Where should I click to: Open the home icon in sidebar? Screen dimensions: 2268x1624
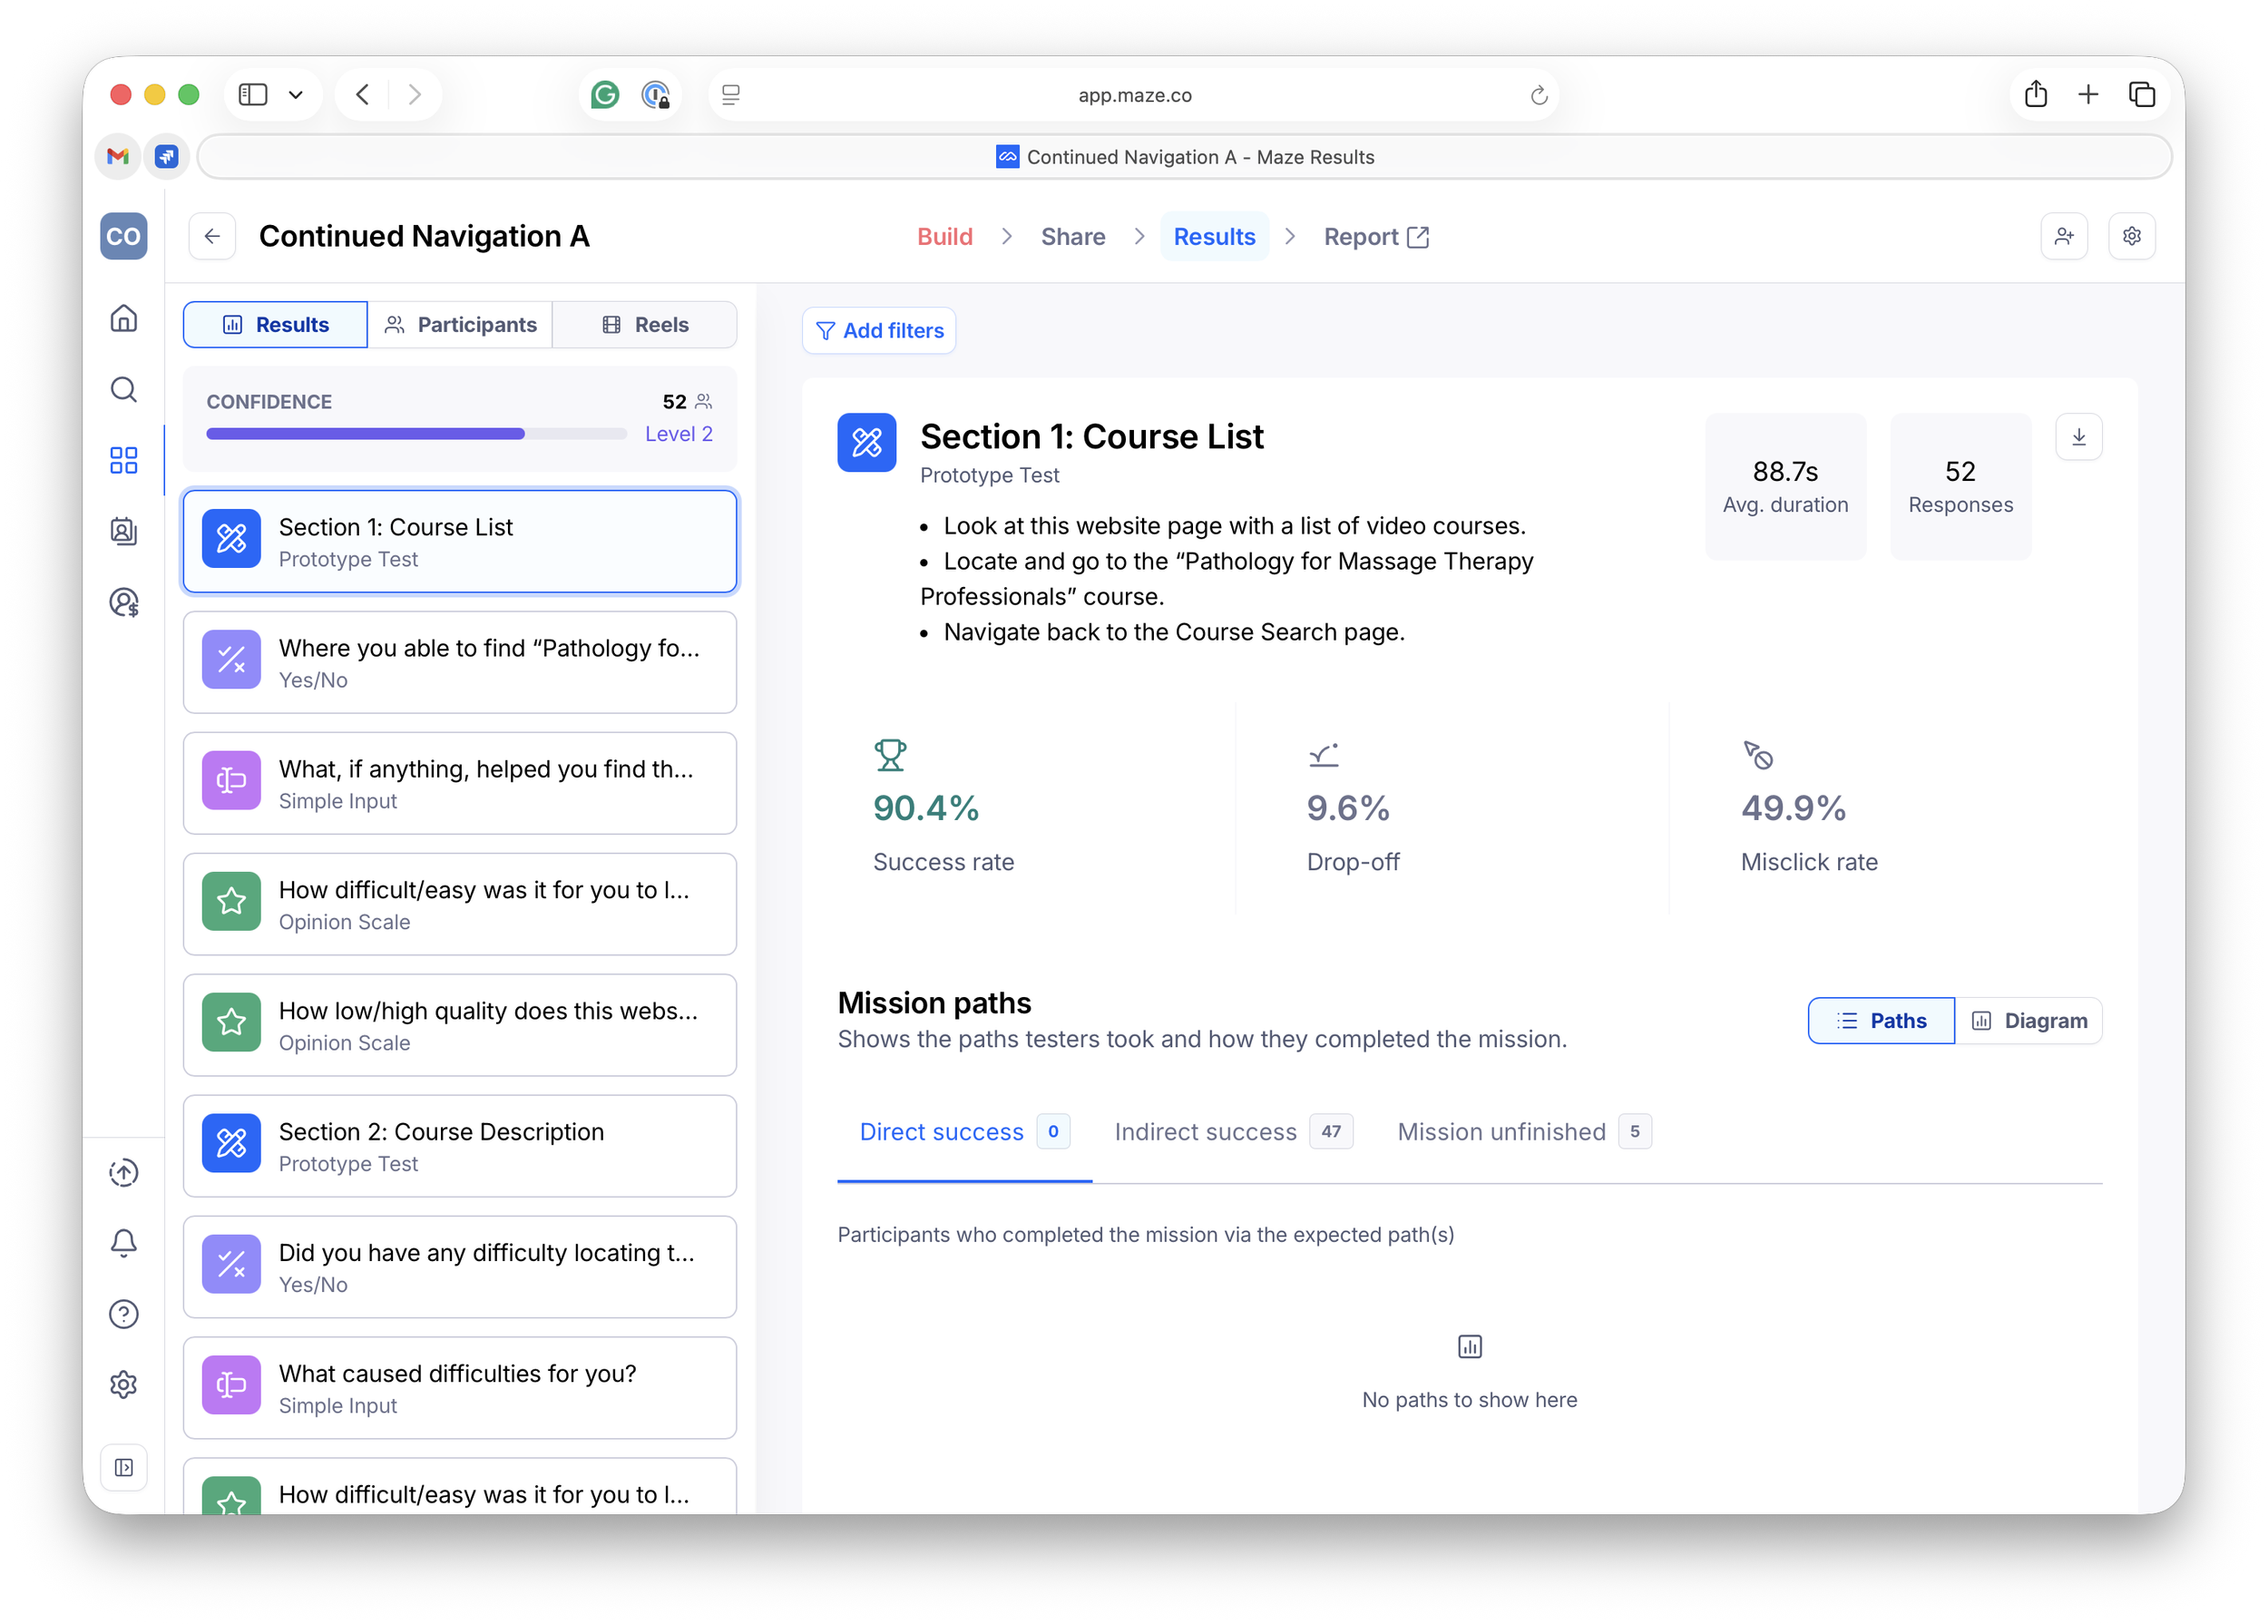[x=123, y=318]
